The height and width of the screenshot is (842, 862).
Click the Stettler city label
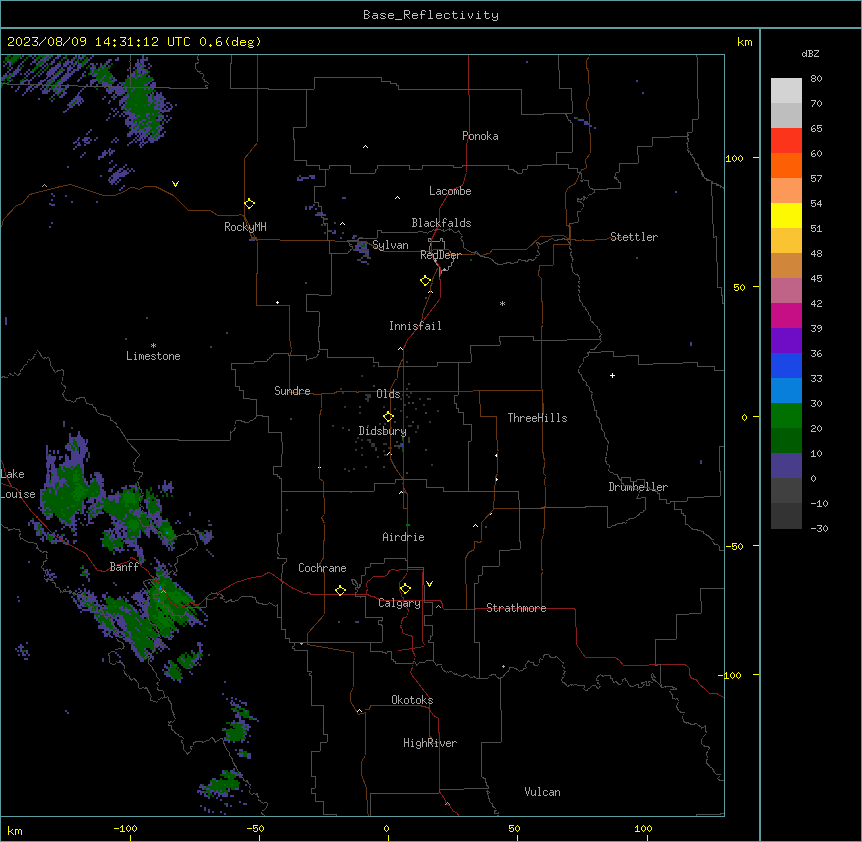tap(634, 237)
